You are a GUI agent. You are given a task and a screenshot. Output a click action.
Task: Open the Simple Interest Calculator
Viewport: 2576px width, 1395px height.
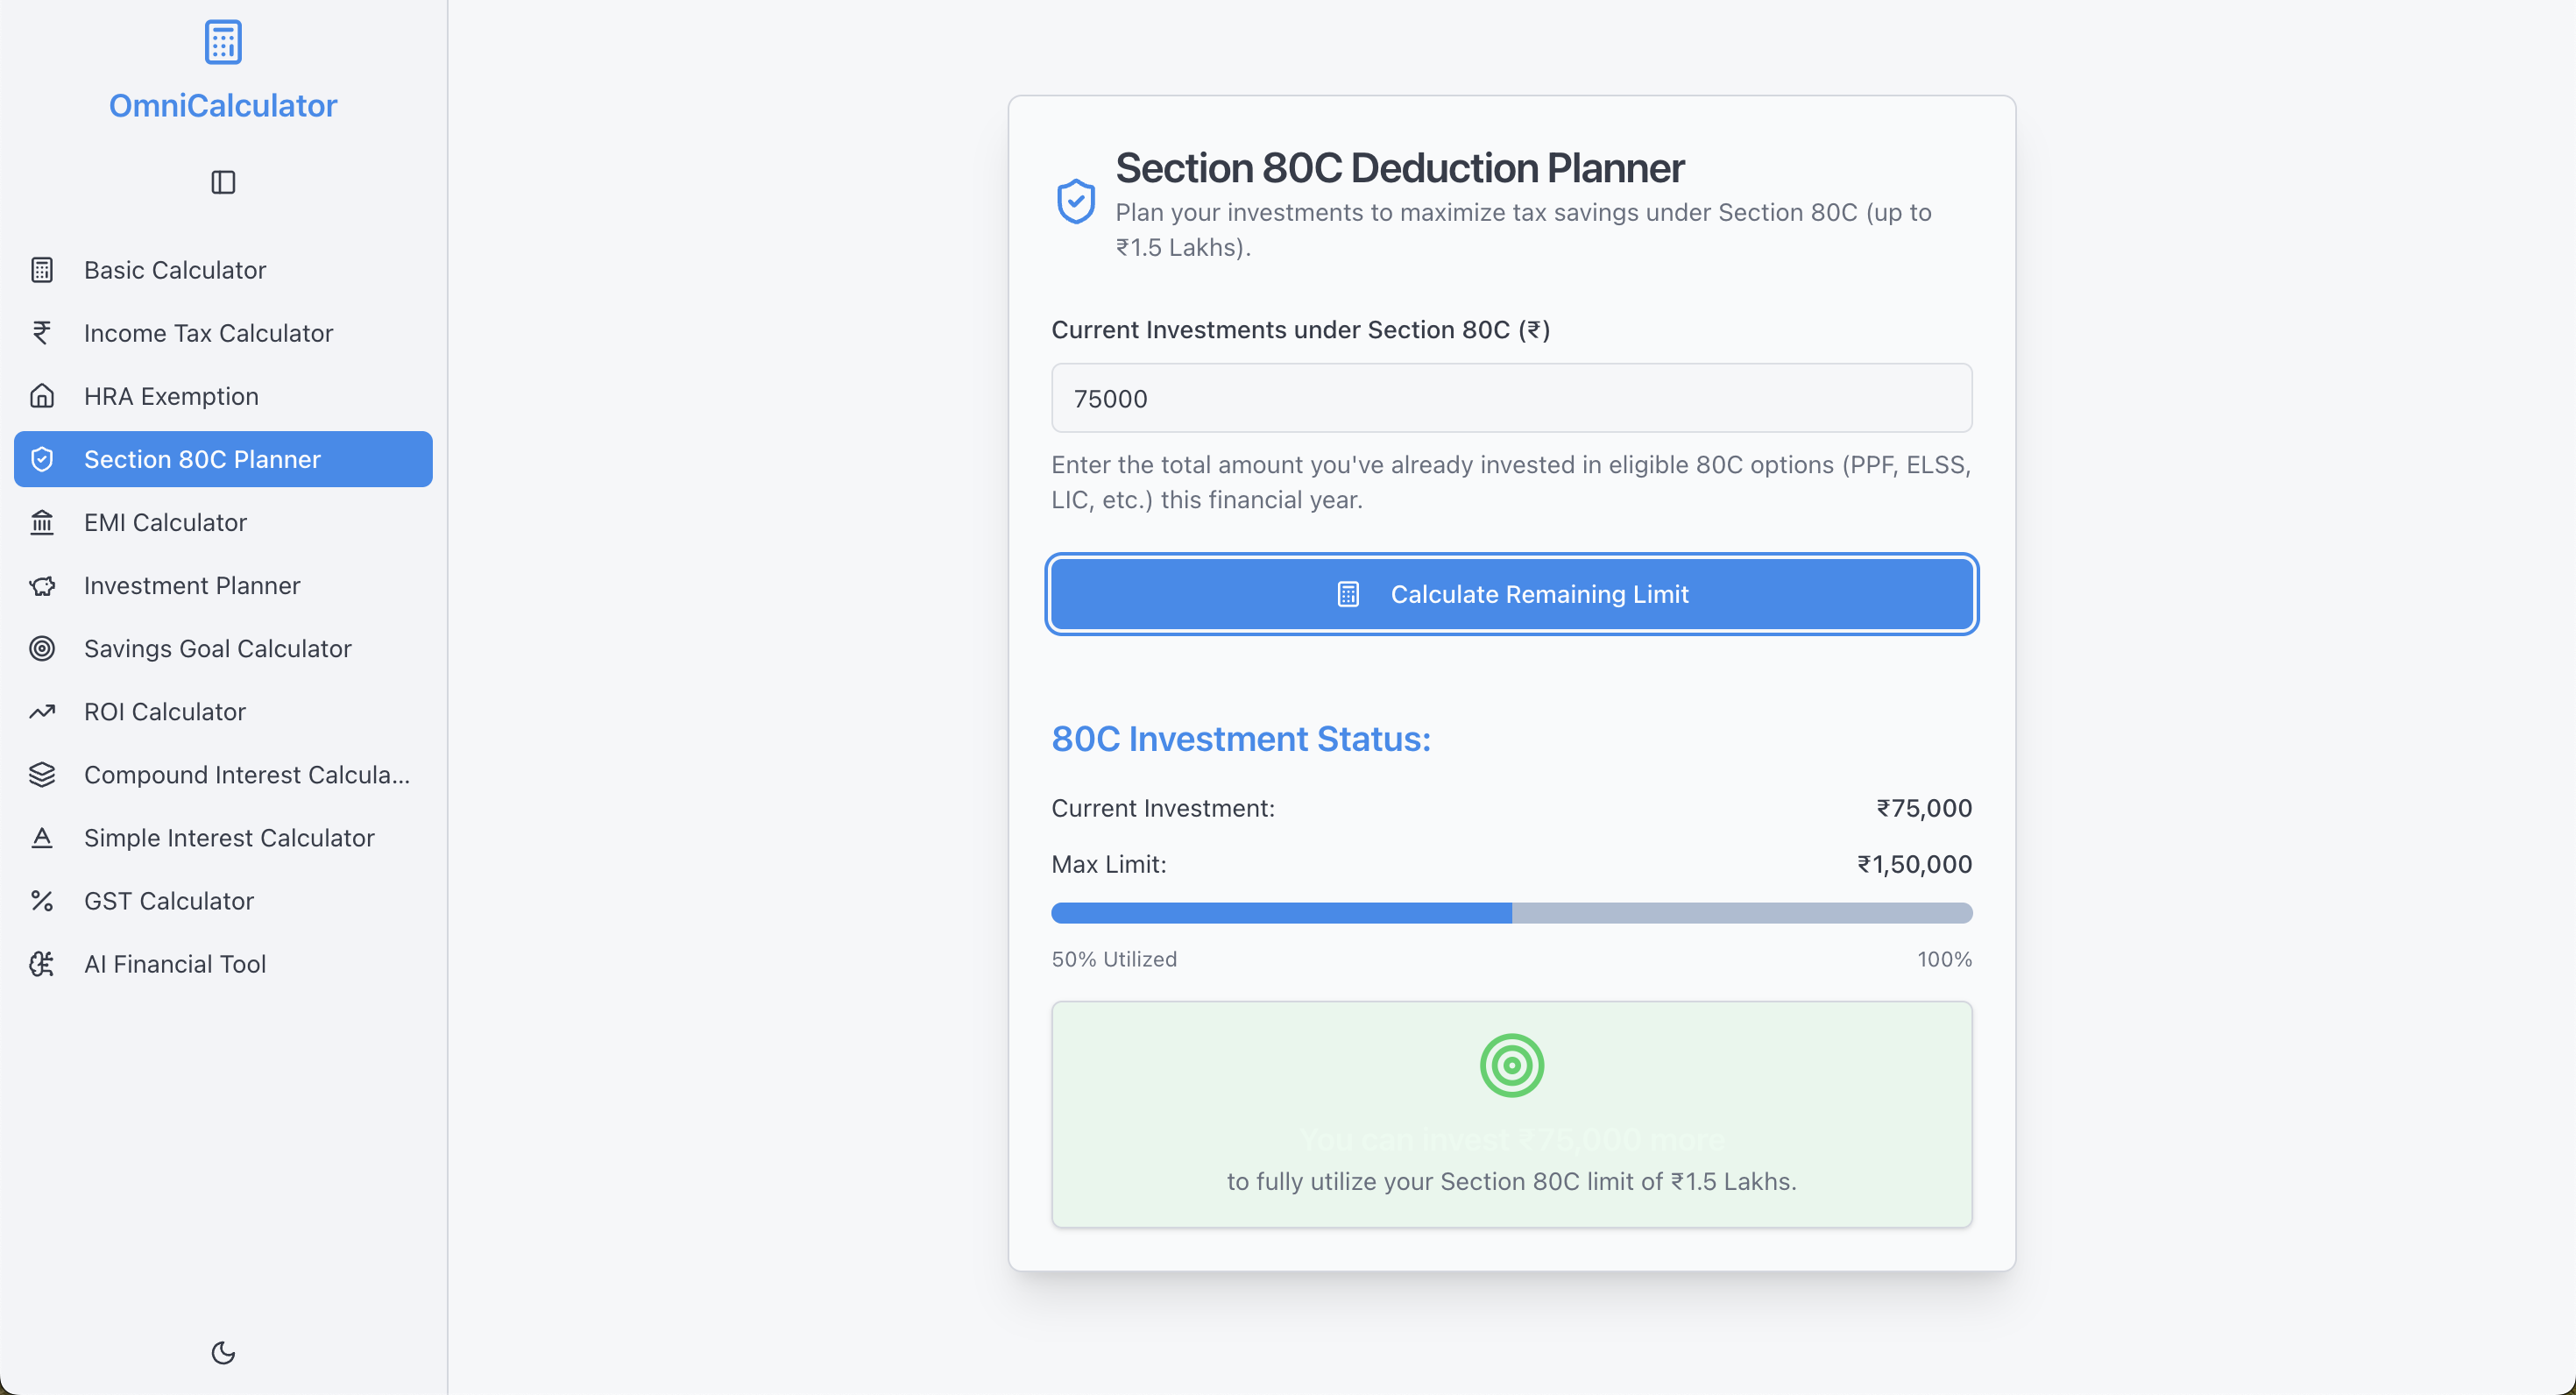coord(228,837)
